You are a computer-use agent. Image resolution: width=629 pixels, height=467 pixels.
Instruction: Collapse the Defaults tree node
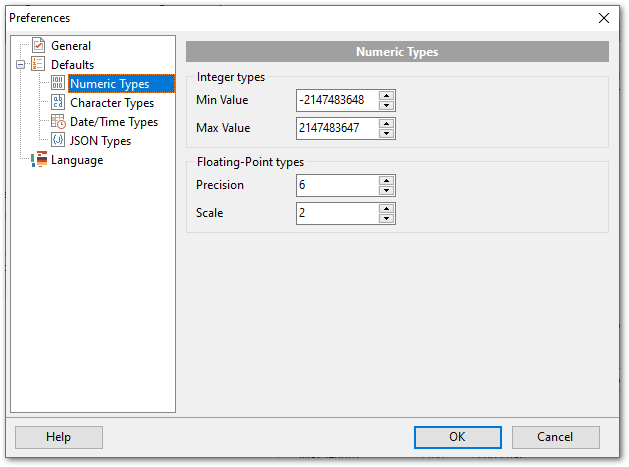(20, 65)
